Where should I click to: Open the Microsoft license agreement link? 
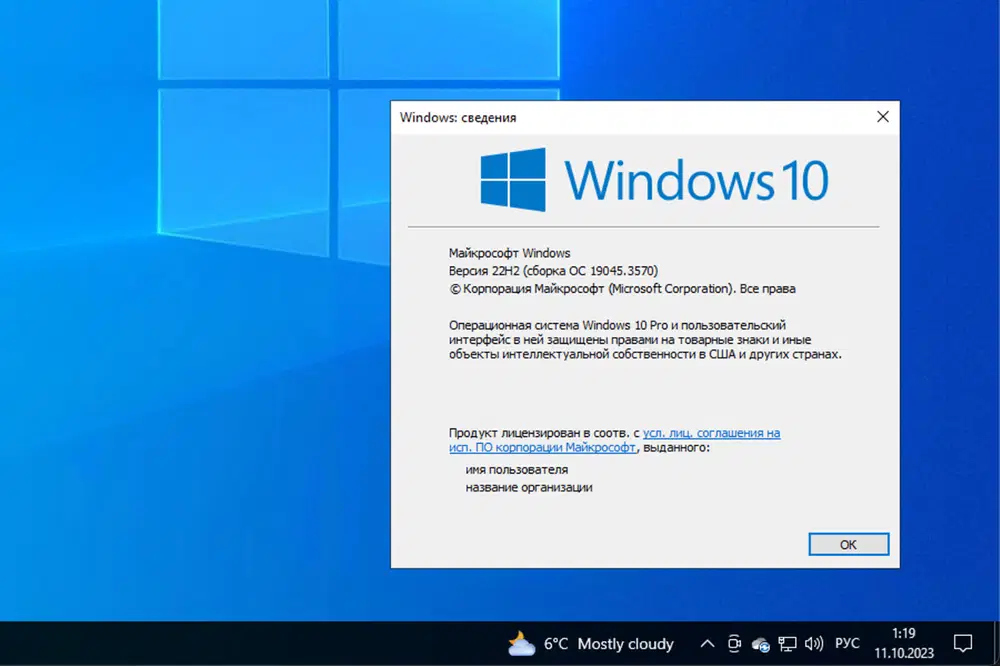[711, 432]
